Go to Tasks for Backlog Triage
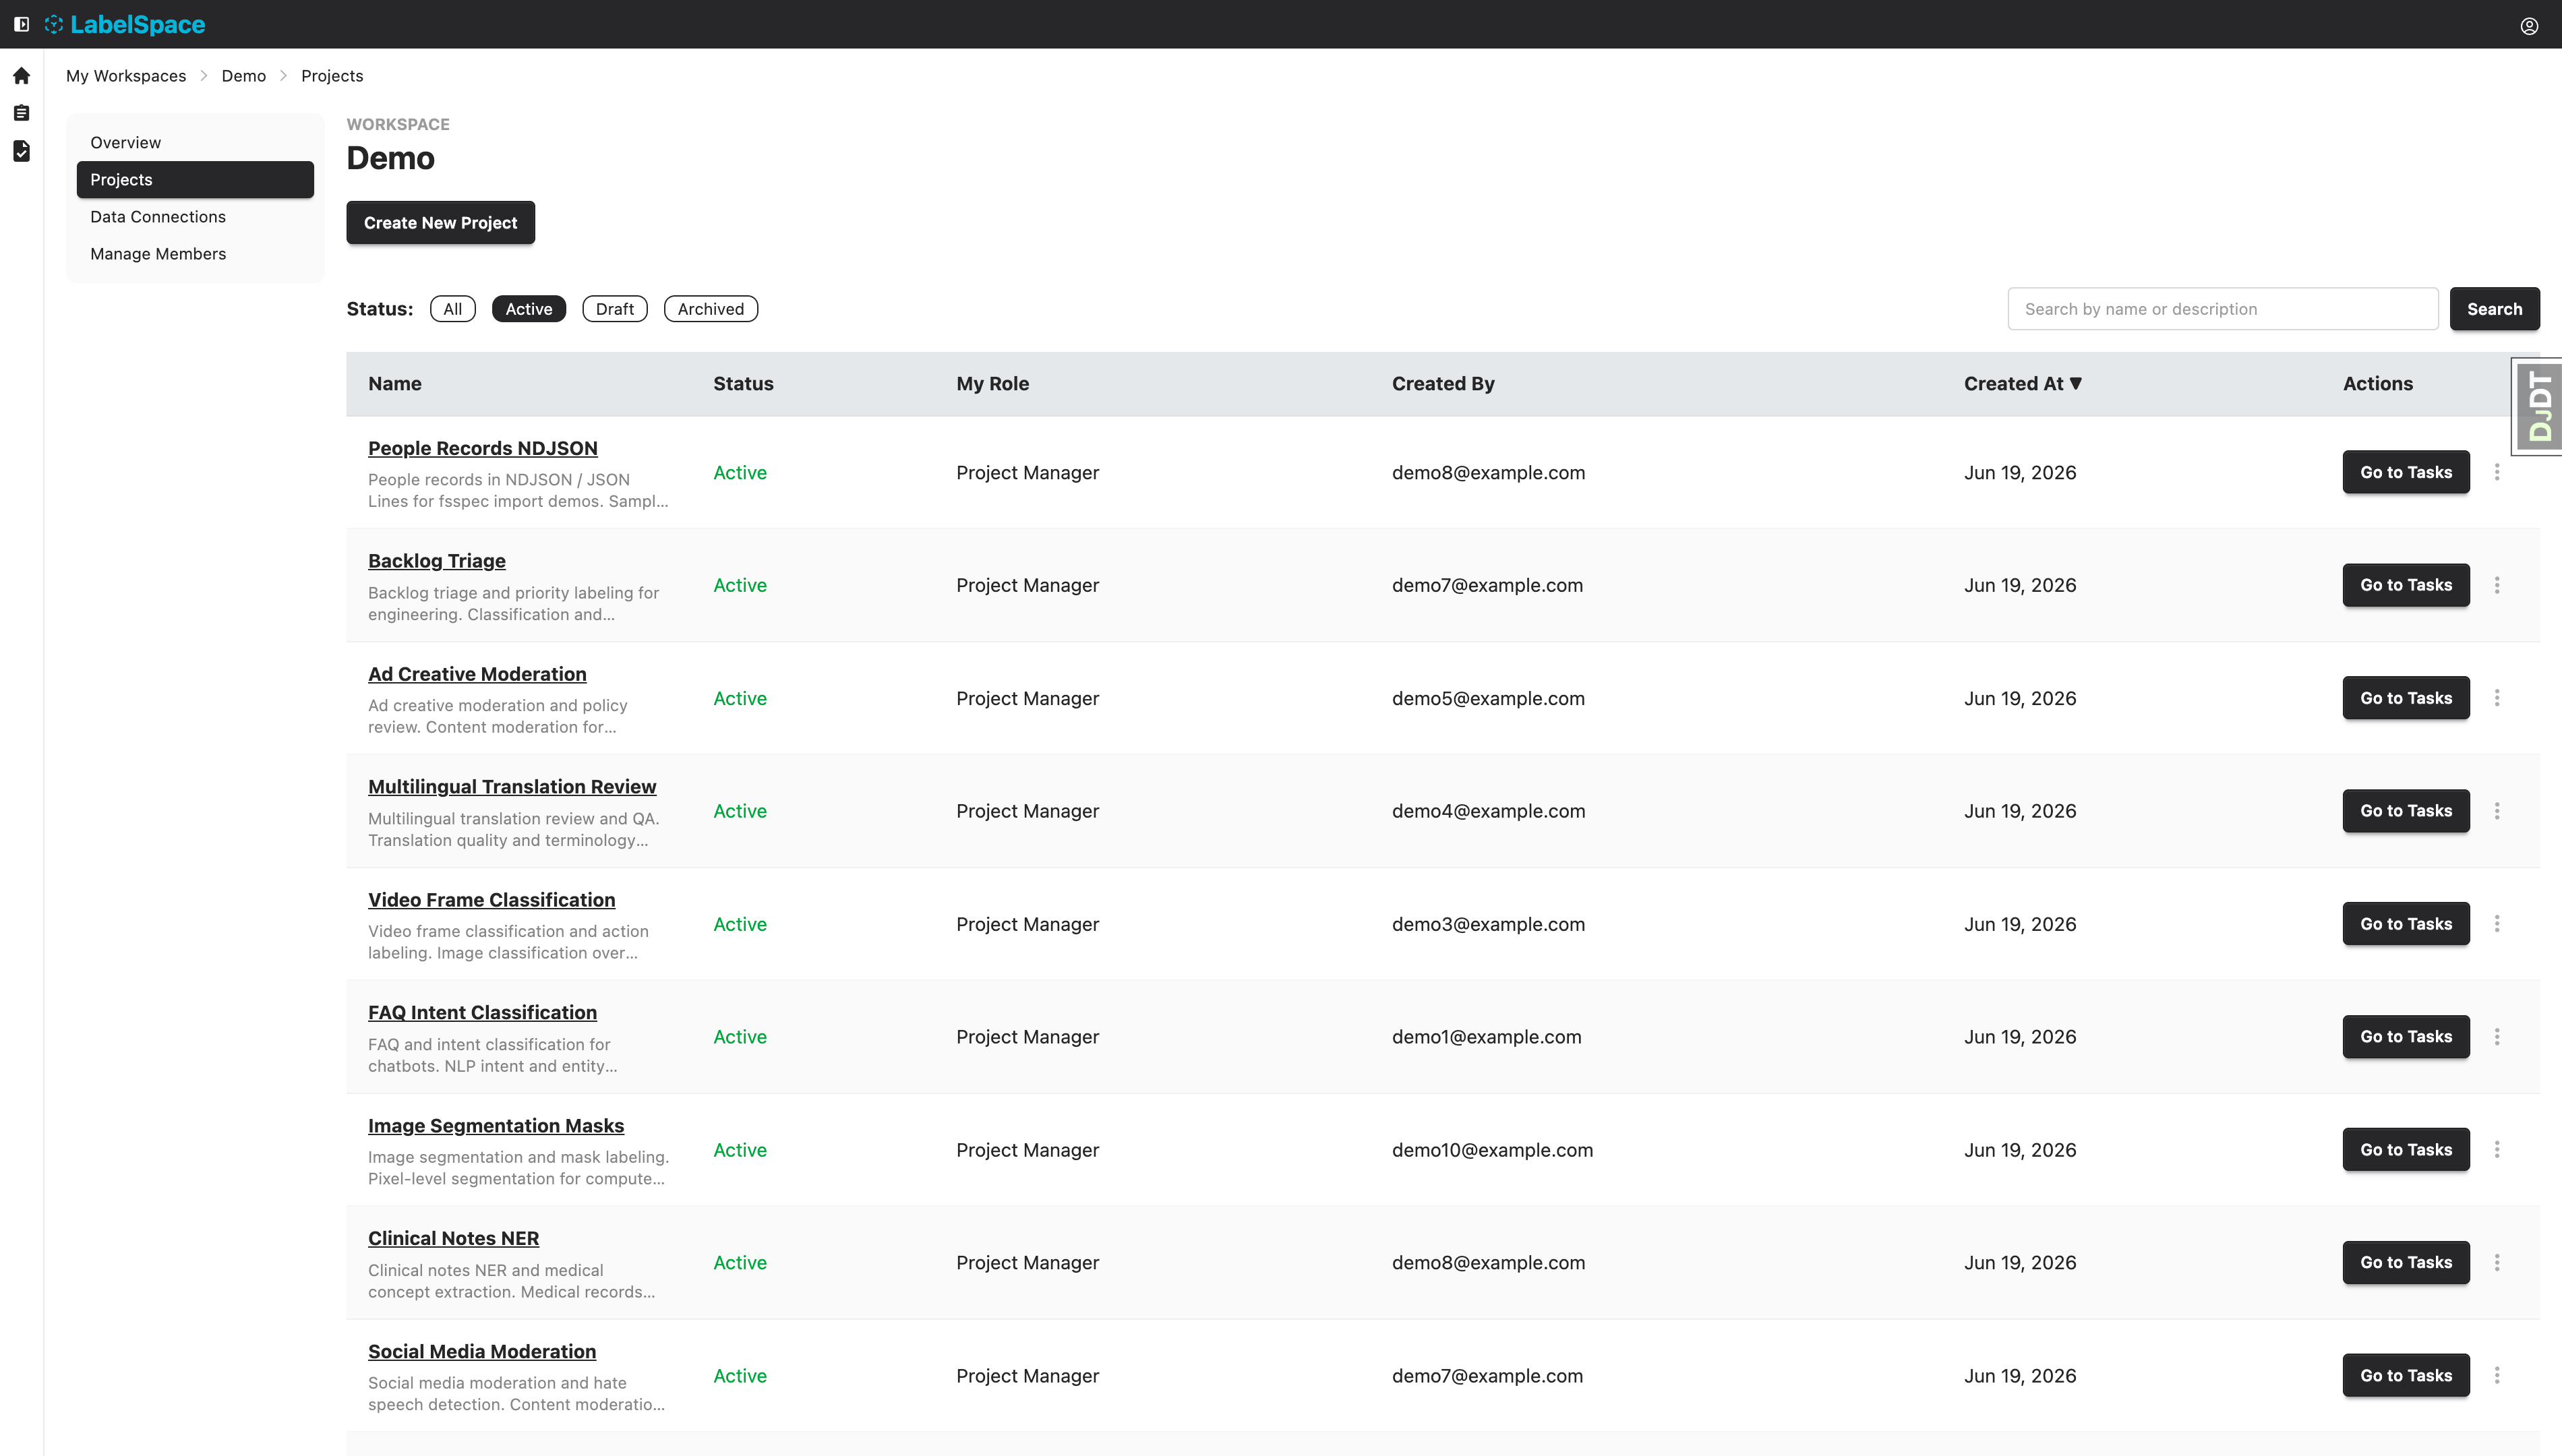The image size is (2562, 1456). [x=2406, y=585]
